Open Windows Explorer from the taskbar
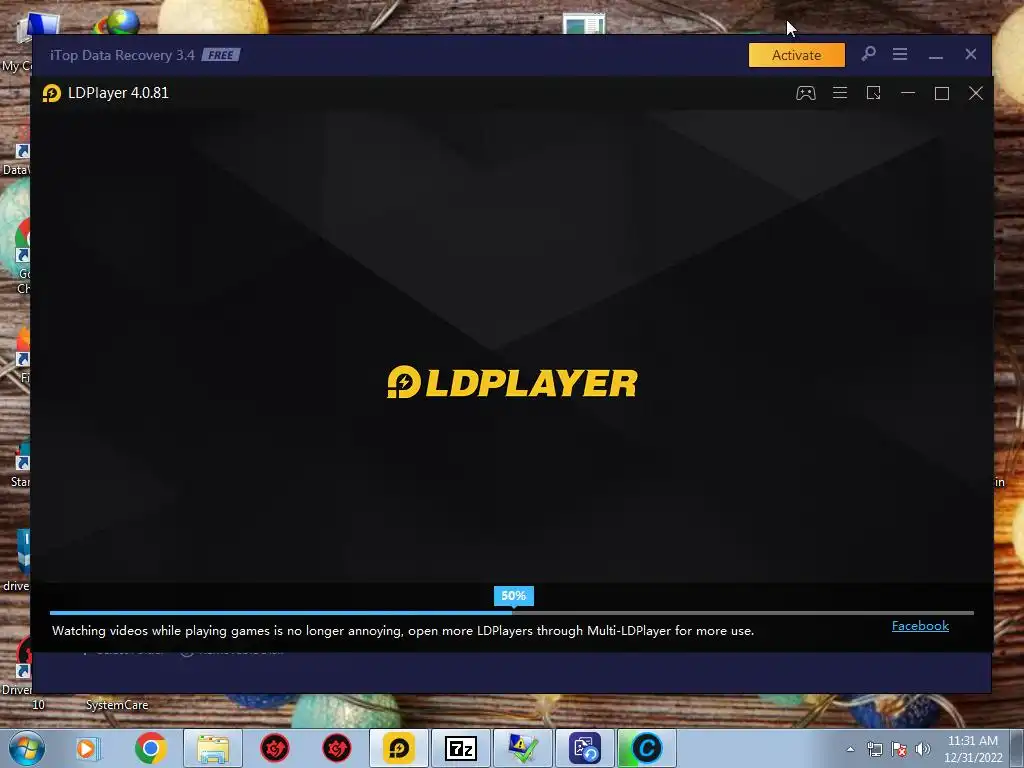 (213, 748)
